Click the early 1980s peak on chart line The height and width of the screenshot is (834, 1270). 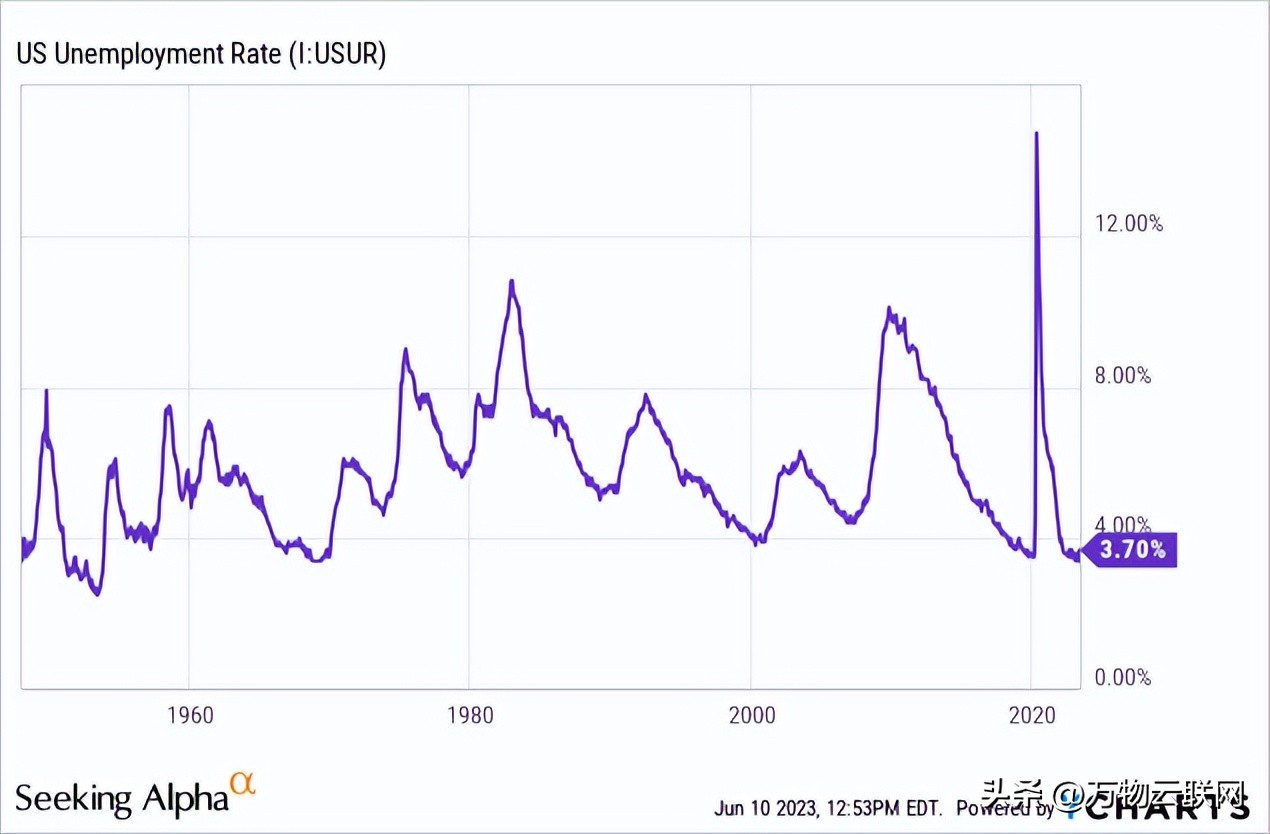coord(511,282)
